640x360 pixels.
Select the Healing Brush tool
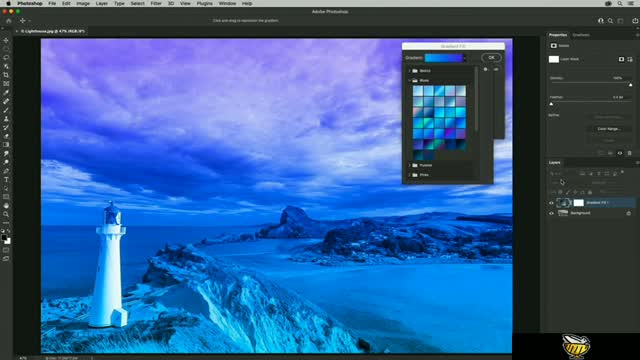point(6,101)
